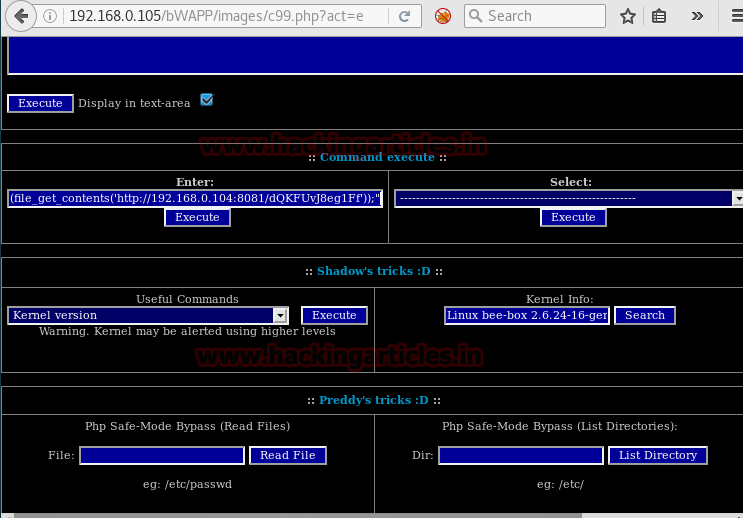Image resolution: width=743 pixels, height=518 pixels.
Task: Search for the kernel info exploit
Action: click(644, 316)
